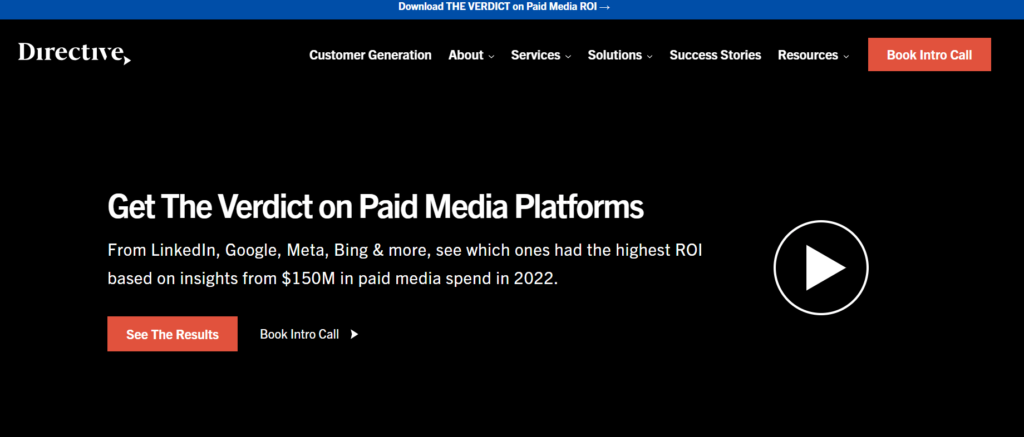Screen dimensions: 1024x437
Task: Expand the Services dropdown chevron
Action: tap(568, 57)
